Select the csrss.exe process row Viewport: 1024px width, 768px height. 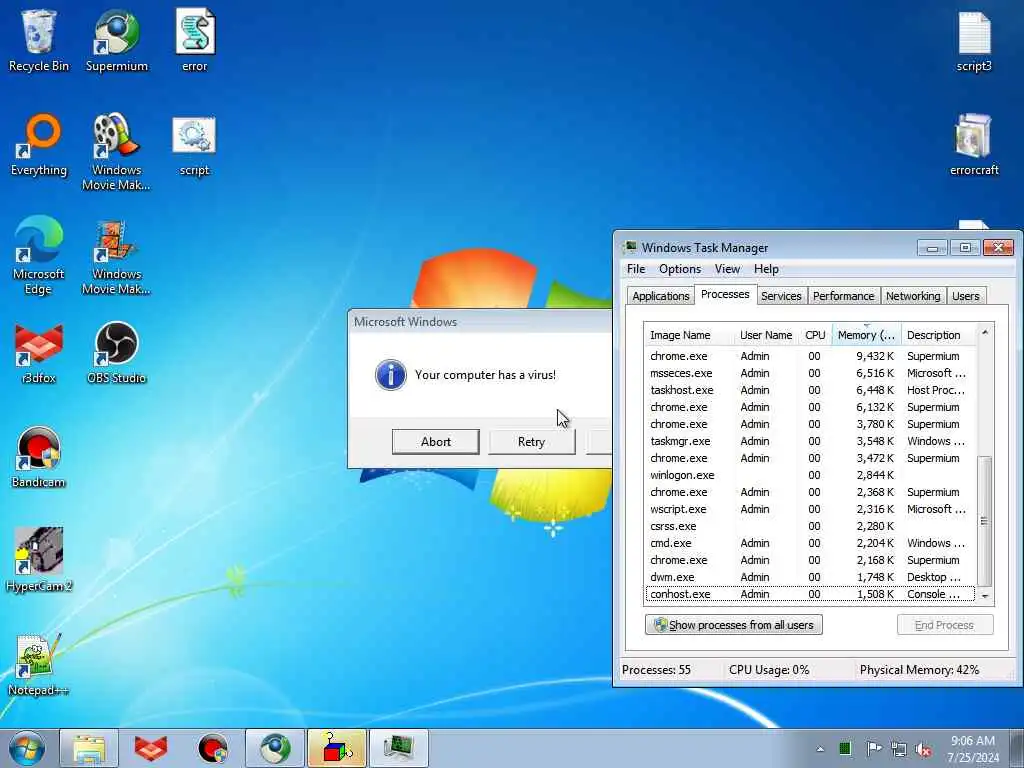pos(810,526)
